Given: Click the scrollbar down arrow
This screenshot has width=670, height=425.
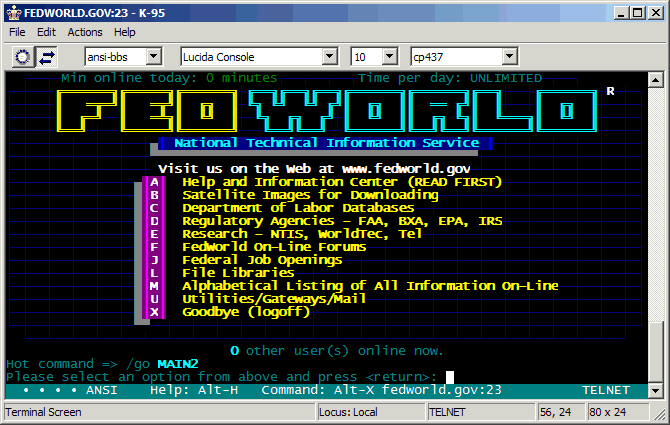Looking at the screenshot, I should (x=655, y=390).
